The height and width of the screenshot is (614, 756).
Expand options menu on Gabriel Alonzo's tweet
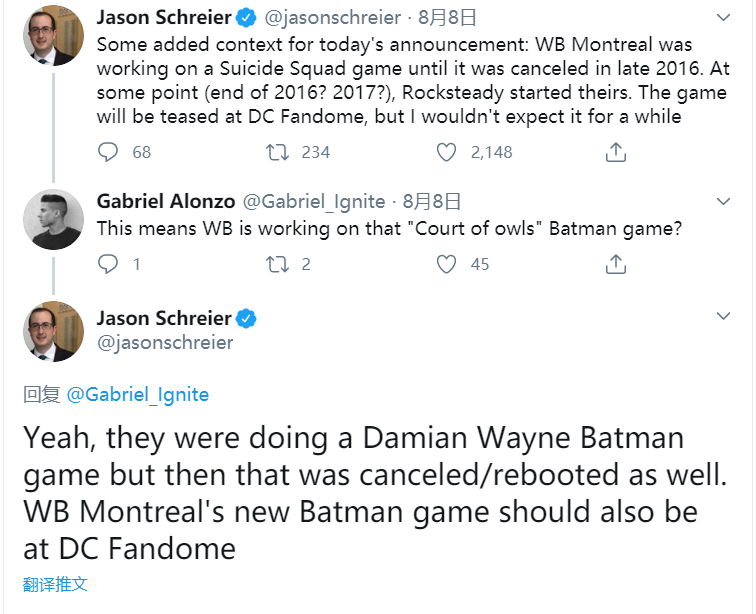(724, 202)
